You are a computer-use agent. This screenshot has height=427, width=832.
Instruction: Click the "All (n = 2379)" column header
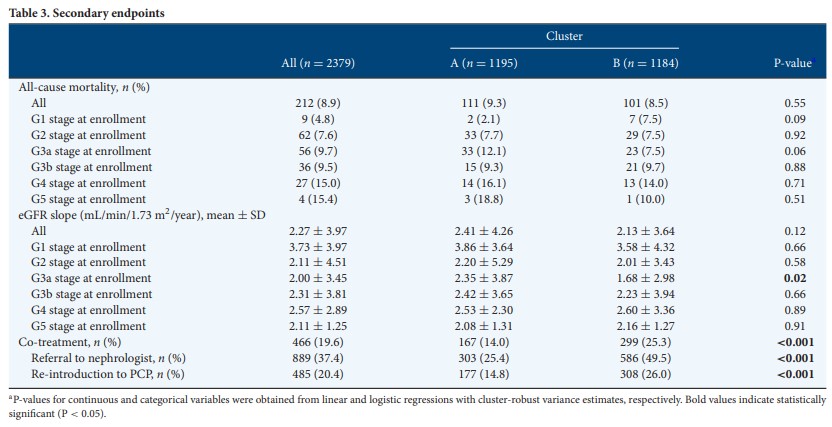318,63
